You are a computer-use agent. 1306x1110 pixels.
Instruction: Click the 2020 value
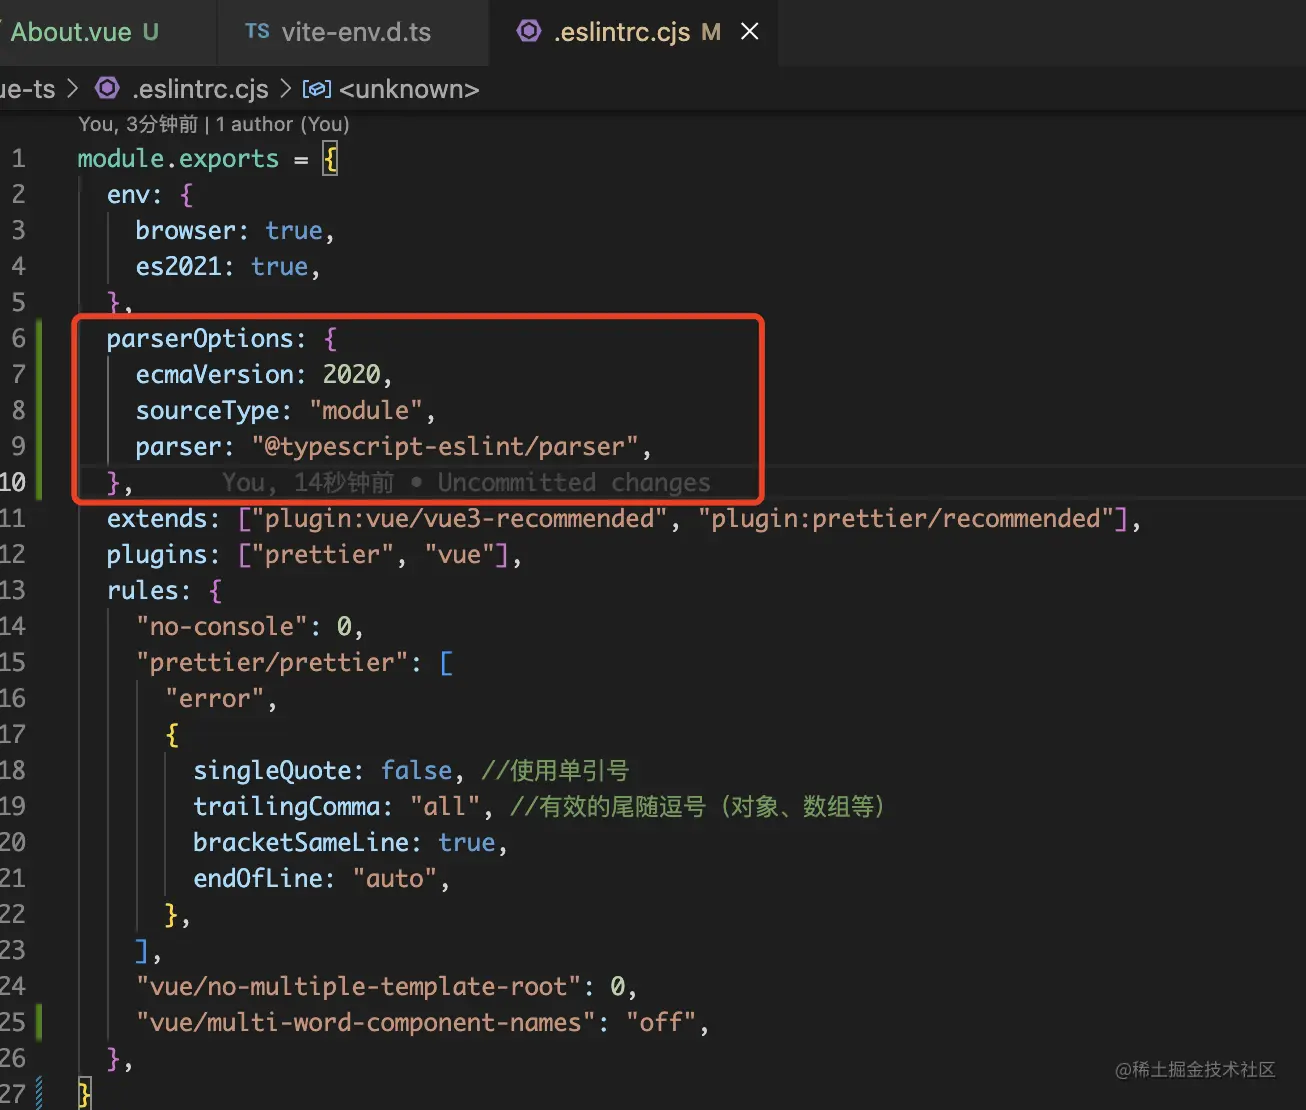[351, 375]
